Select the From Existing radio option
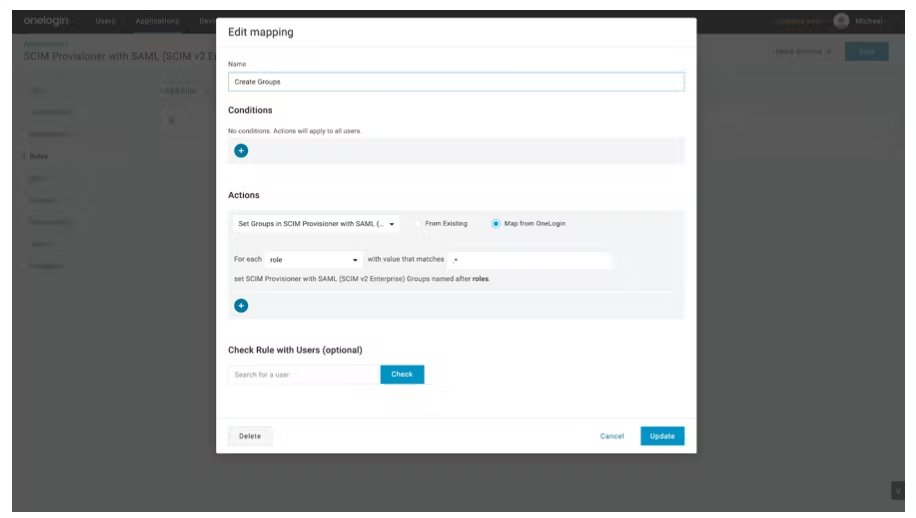This screenshot has width=916, height=518. (x=418, y=224)
